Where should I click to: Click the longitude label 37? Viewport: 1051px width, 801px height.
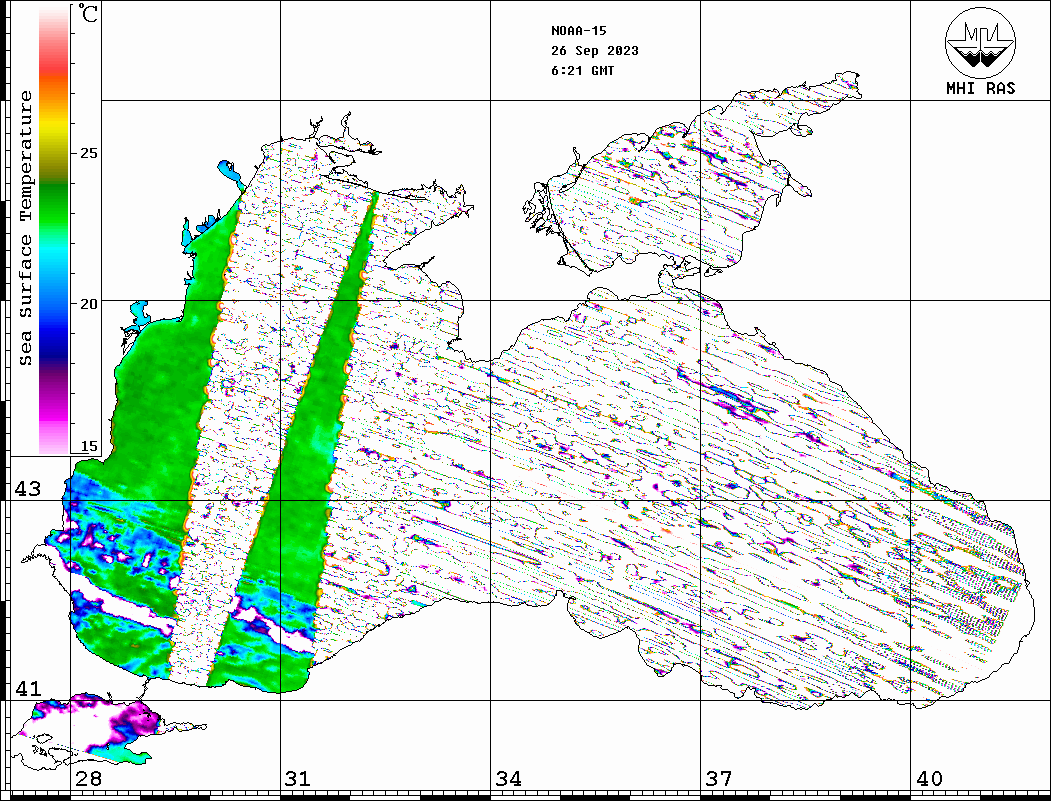[x=719, y=779]
